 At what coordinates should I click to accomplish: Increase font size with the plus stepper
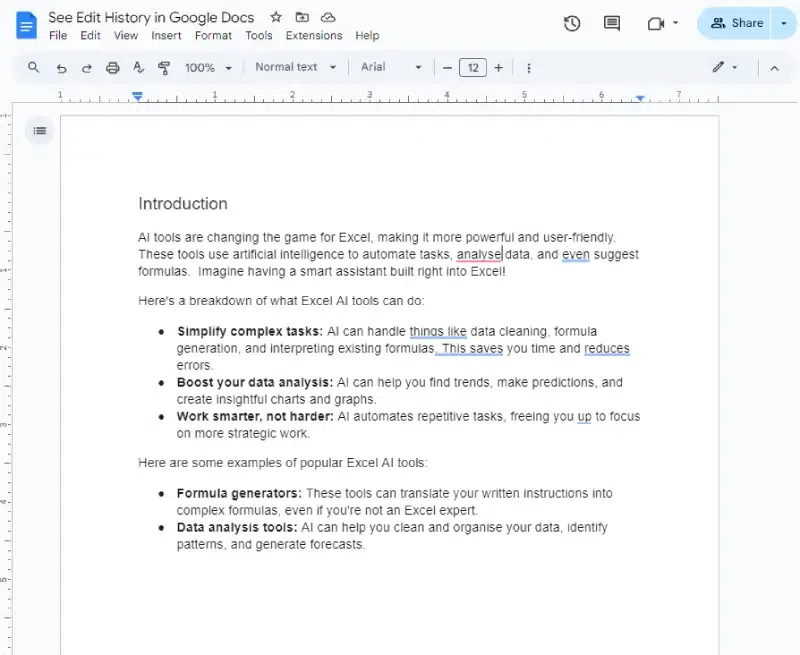tap(499, 67)
